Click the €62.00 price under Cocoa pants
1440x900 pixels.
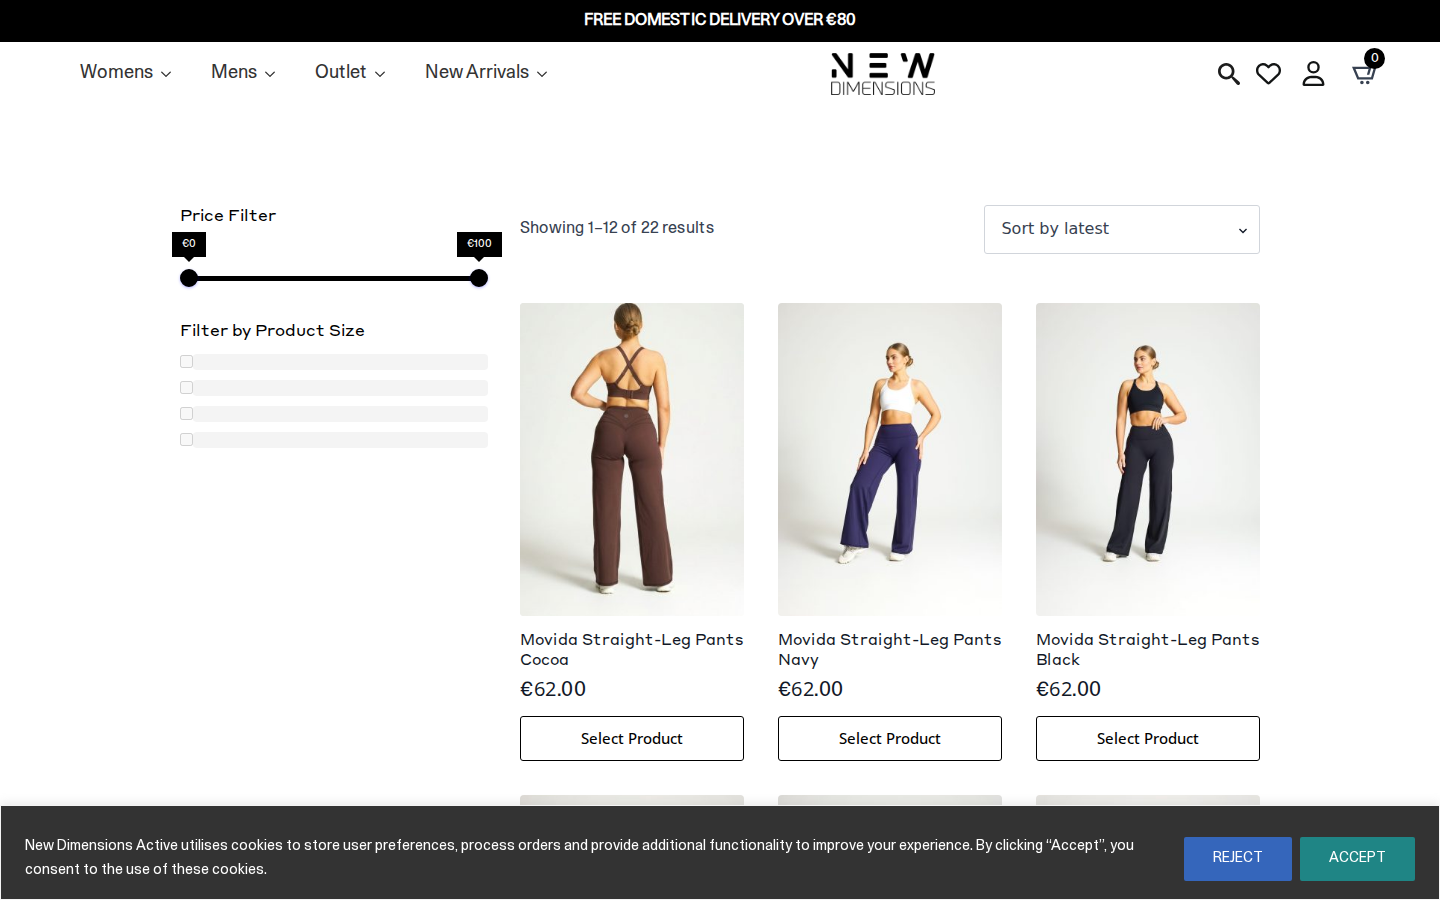click(553, 689)
